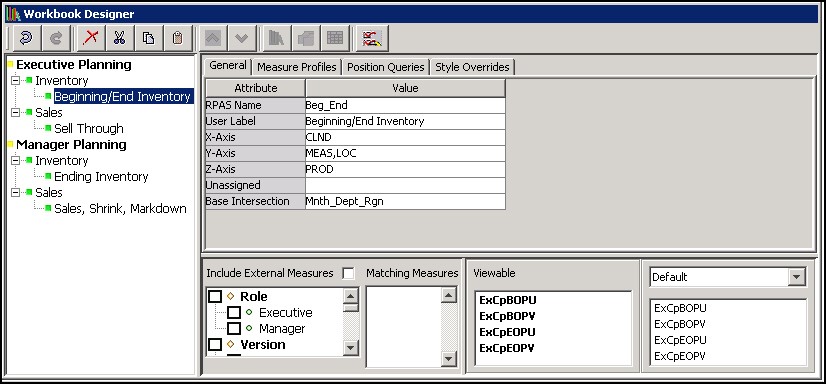Click the X-Axis value CLND
This screenshot has width=826, height=384.
405,137
